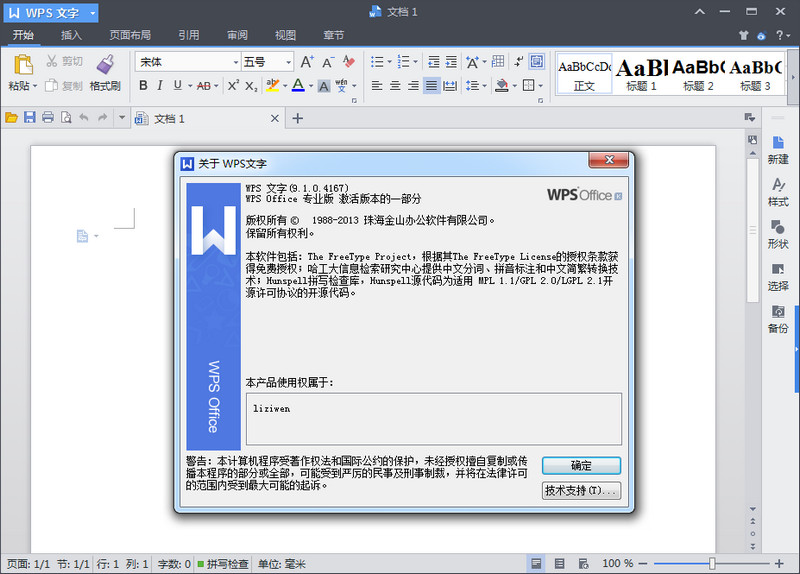Click 拼写检查 in status bar
The image size is (800, 574).
[x=223, y=564]
